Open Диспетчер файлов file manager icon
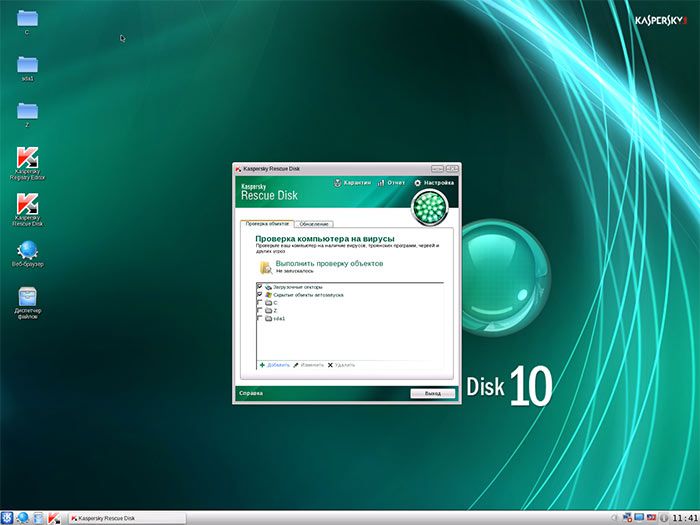700x525 pixels. pos(27,303)
